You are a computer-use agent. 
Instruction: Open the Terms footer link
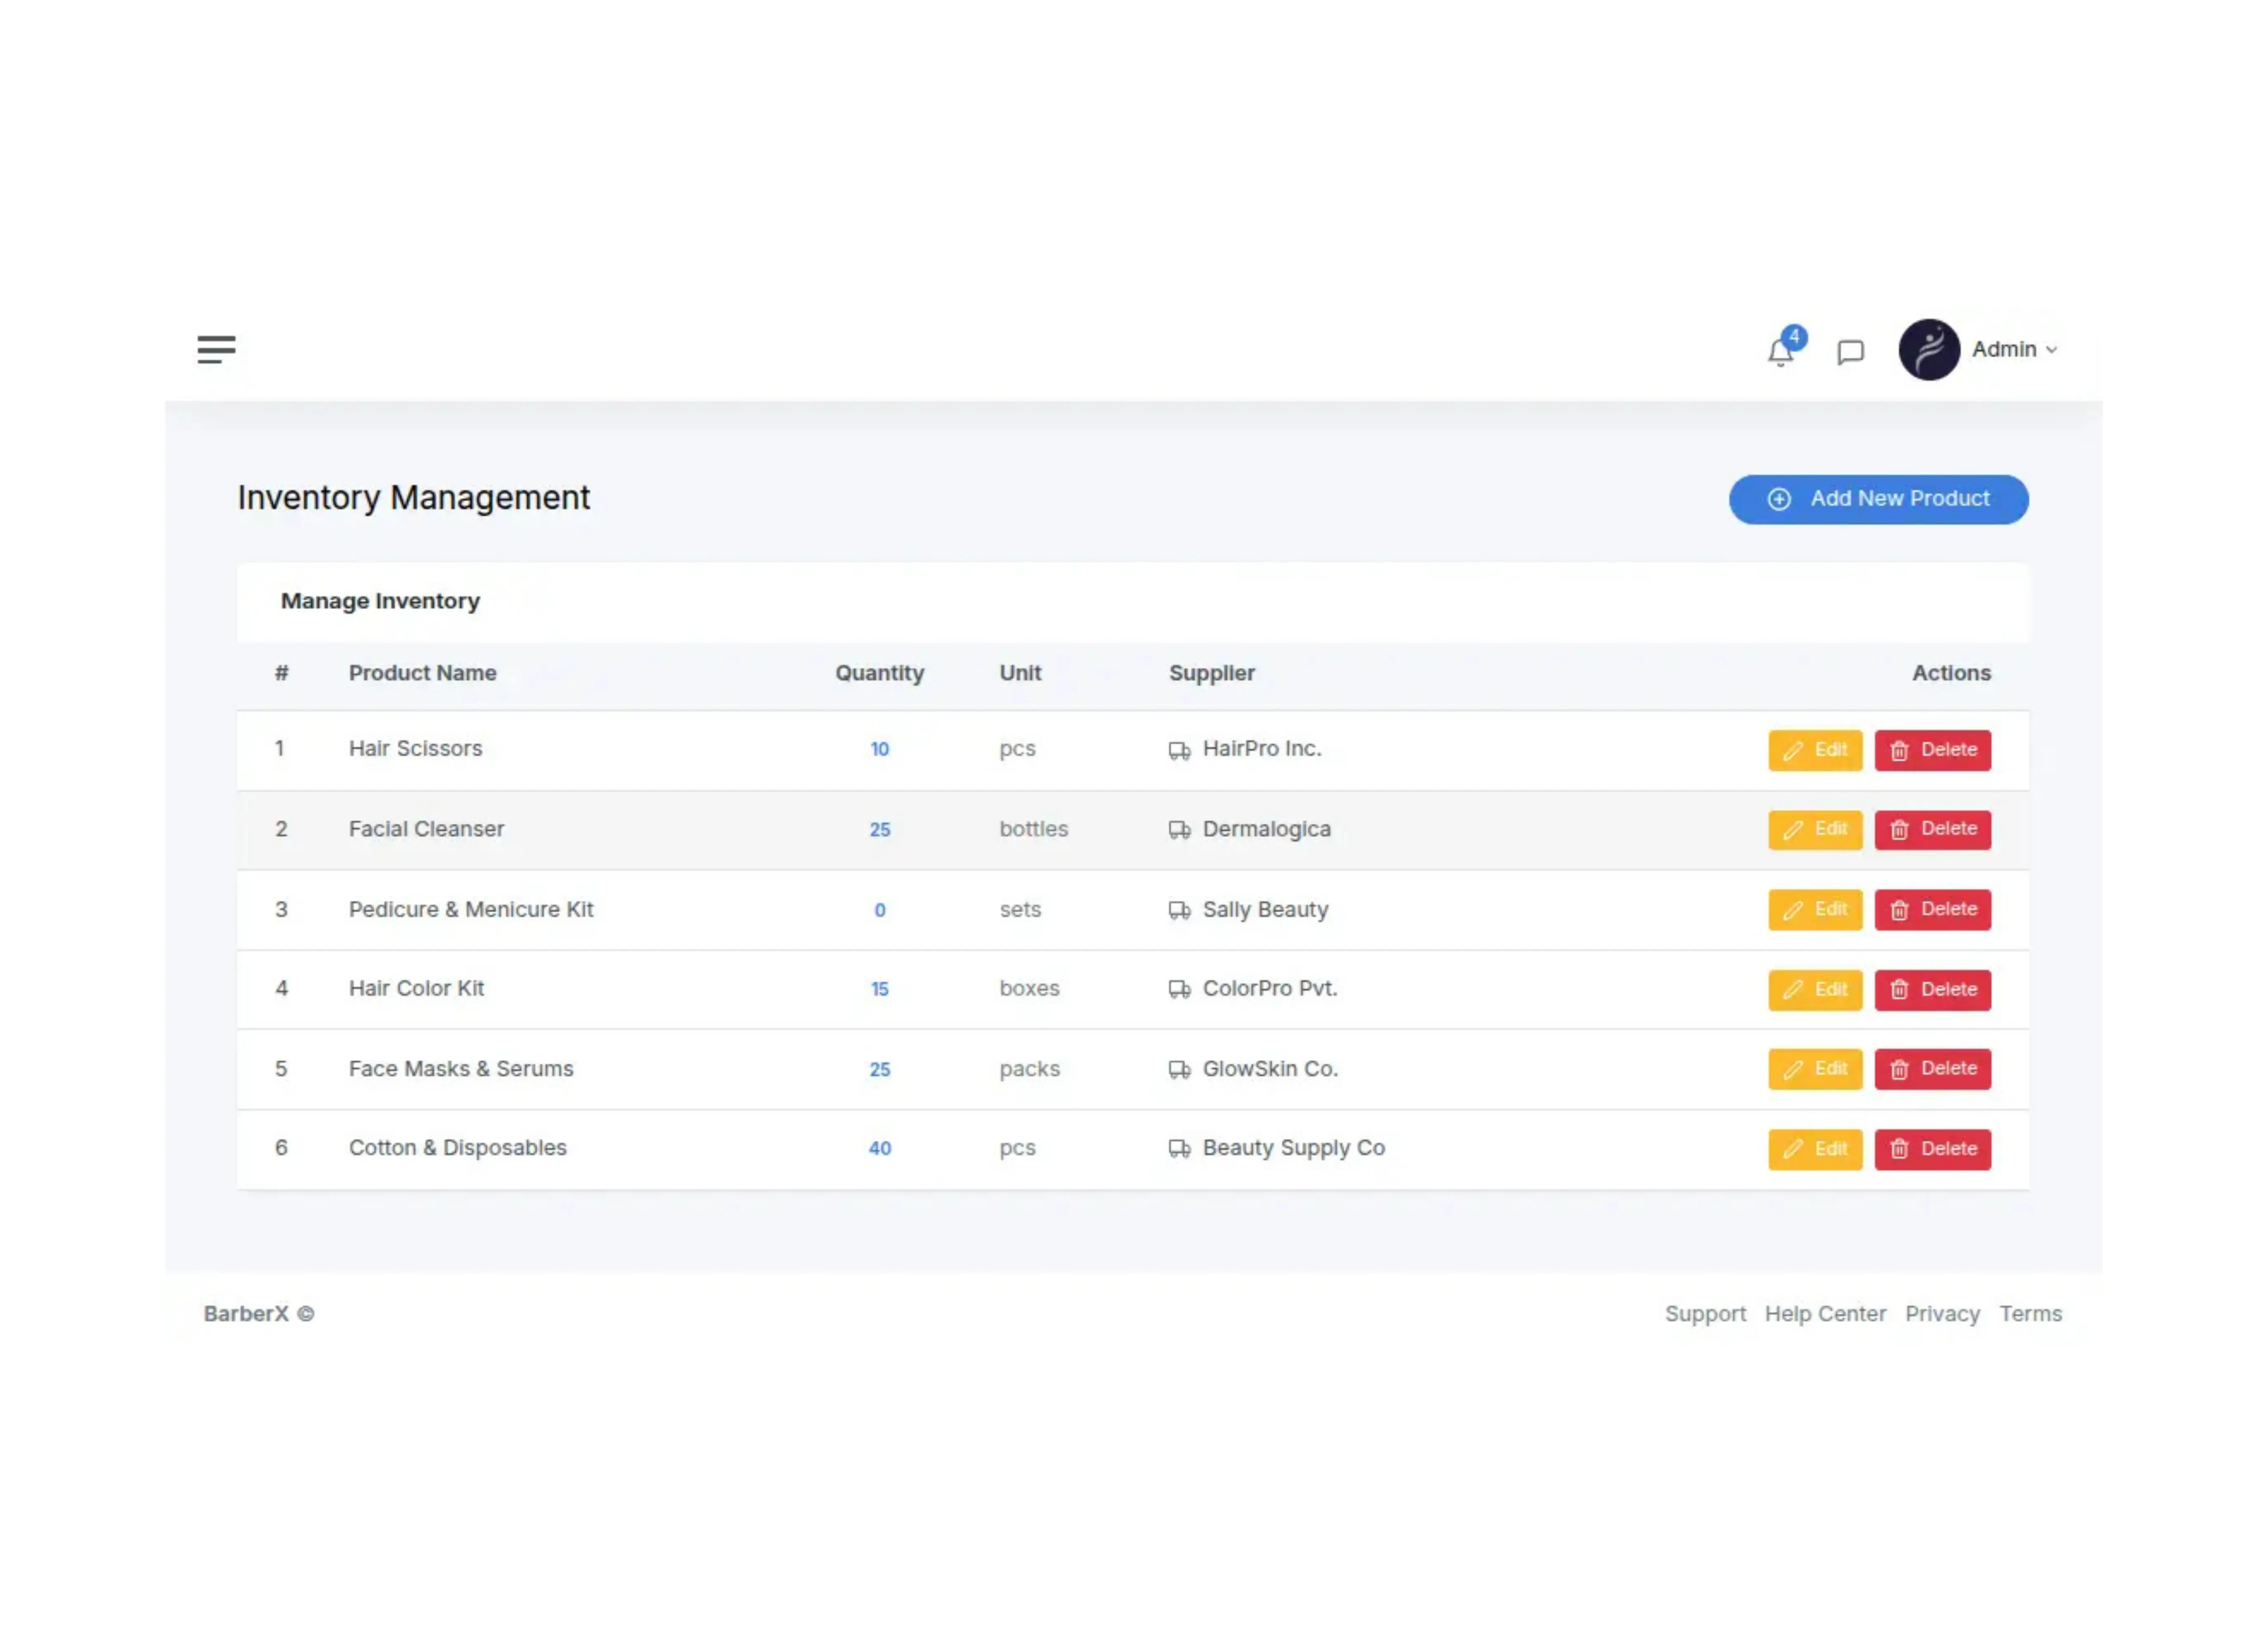pos(2030,1314)
